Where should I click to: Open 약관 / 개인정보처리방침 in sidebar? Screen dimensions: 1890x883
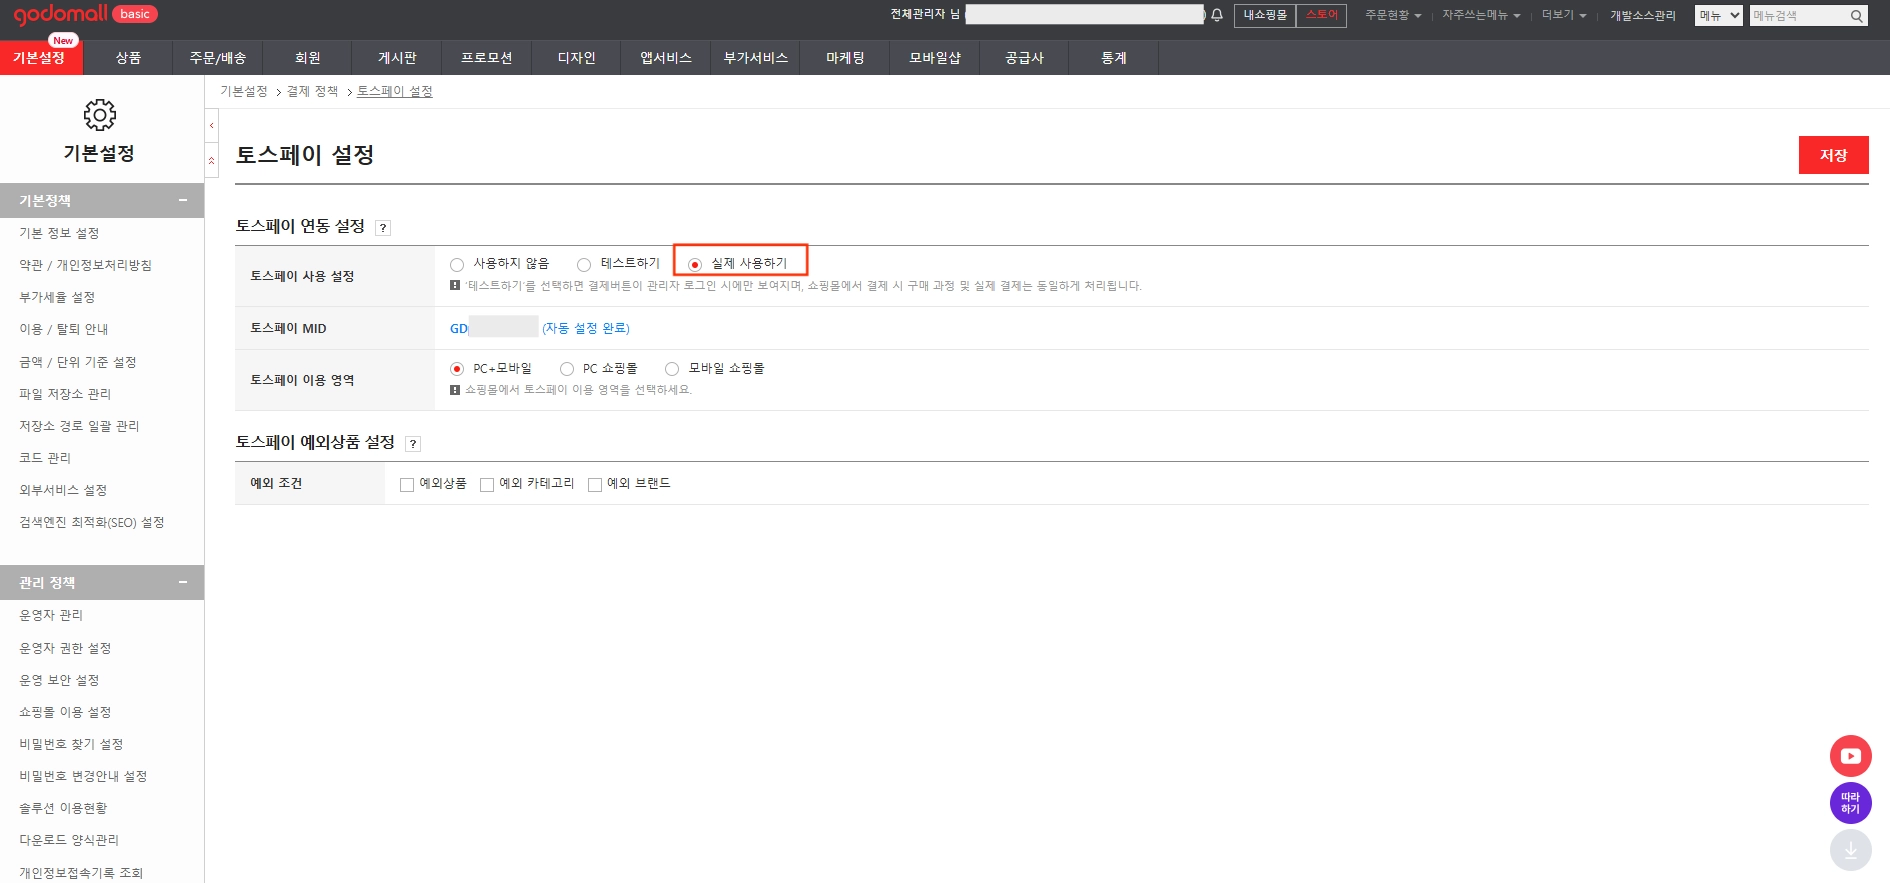[x=86, y=265]
